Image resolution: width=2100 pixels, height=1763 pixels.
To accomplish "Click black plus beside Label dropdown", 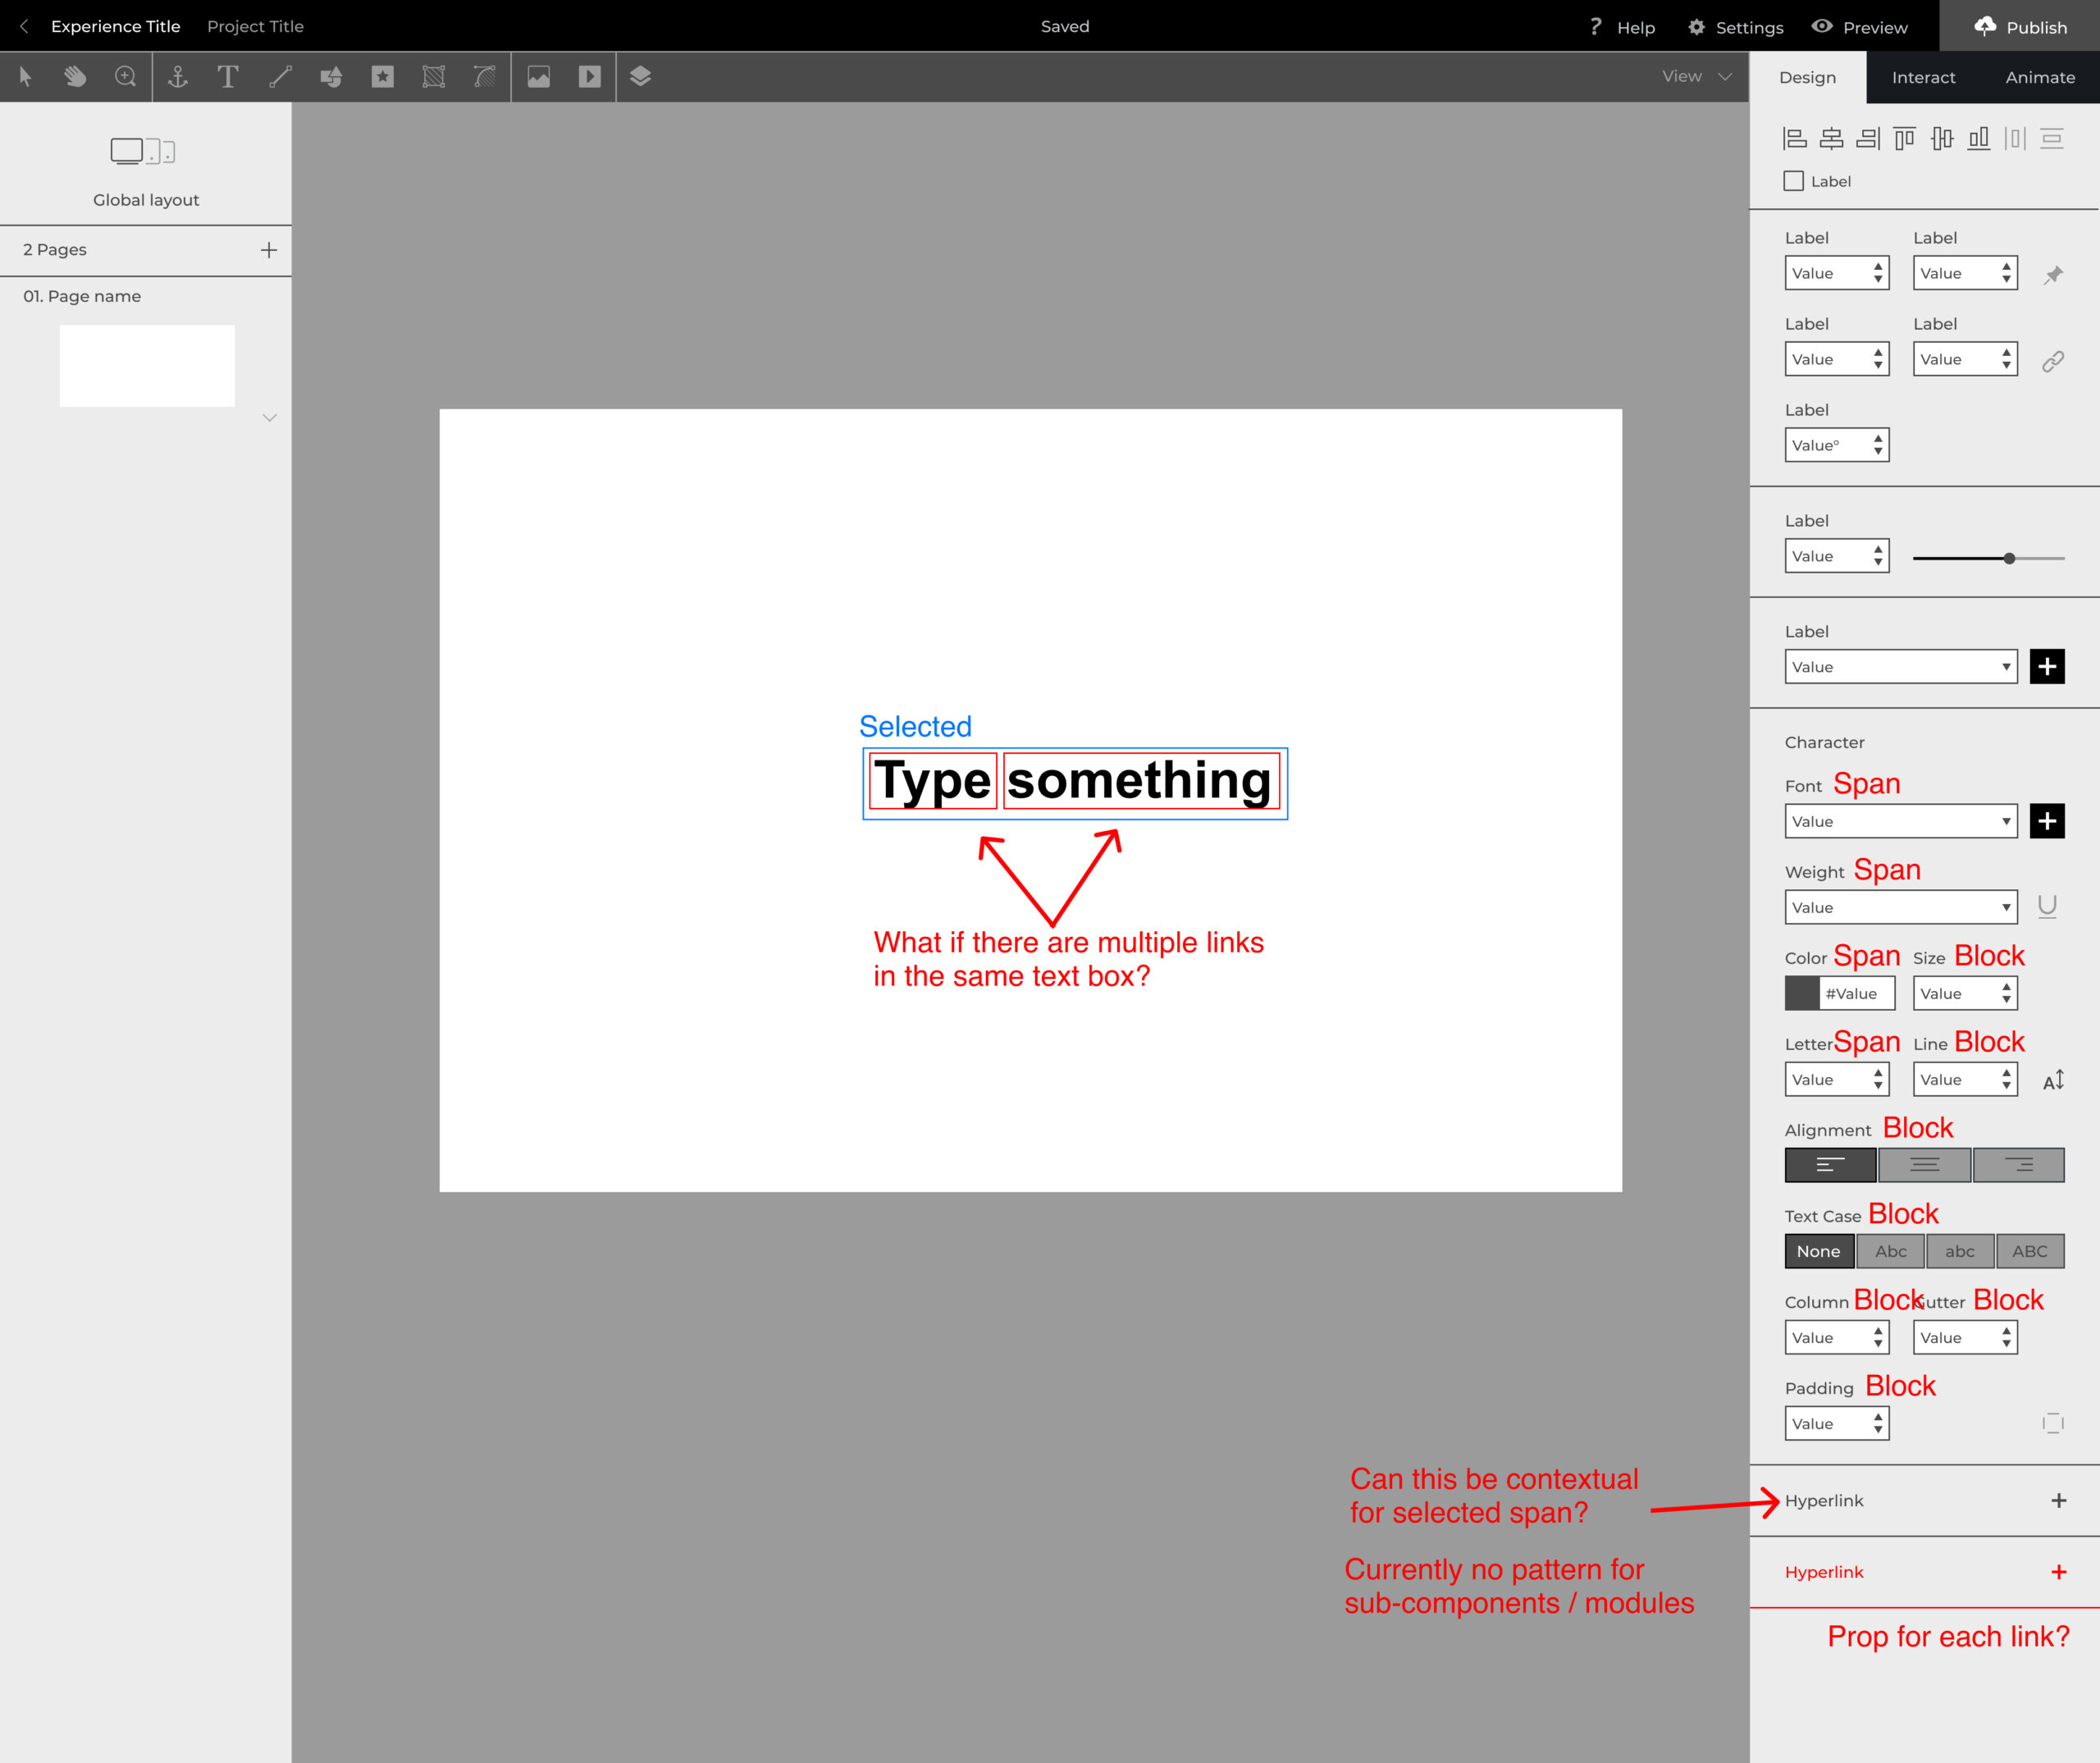I will coord(2047,667).
